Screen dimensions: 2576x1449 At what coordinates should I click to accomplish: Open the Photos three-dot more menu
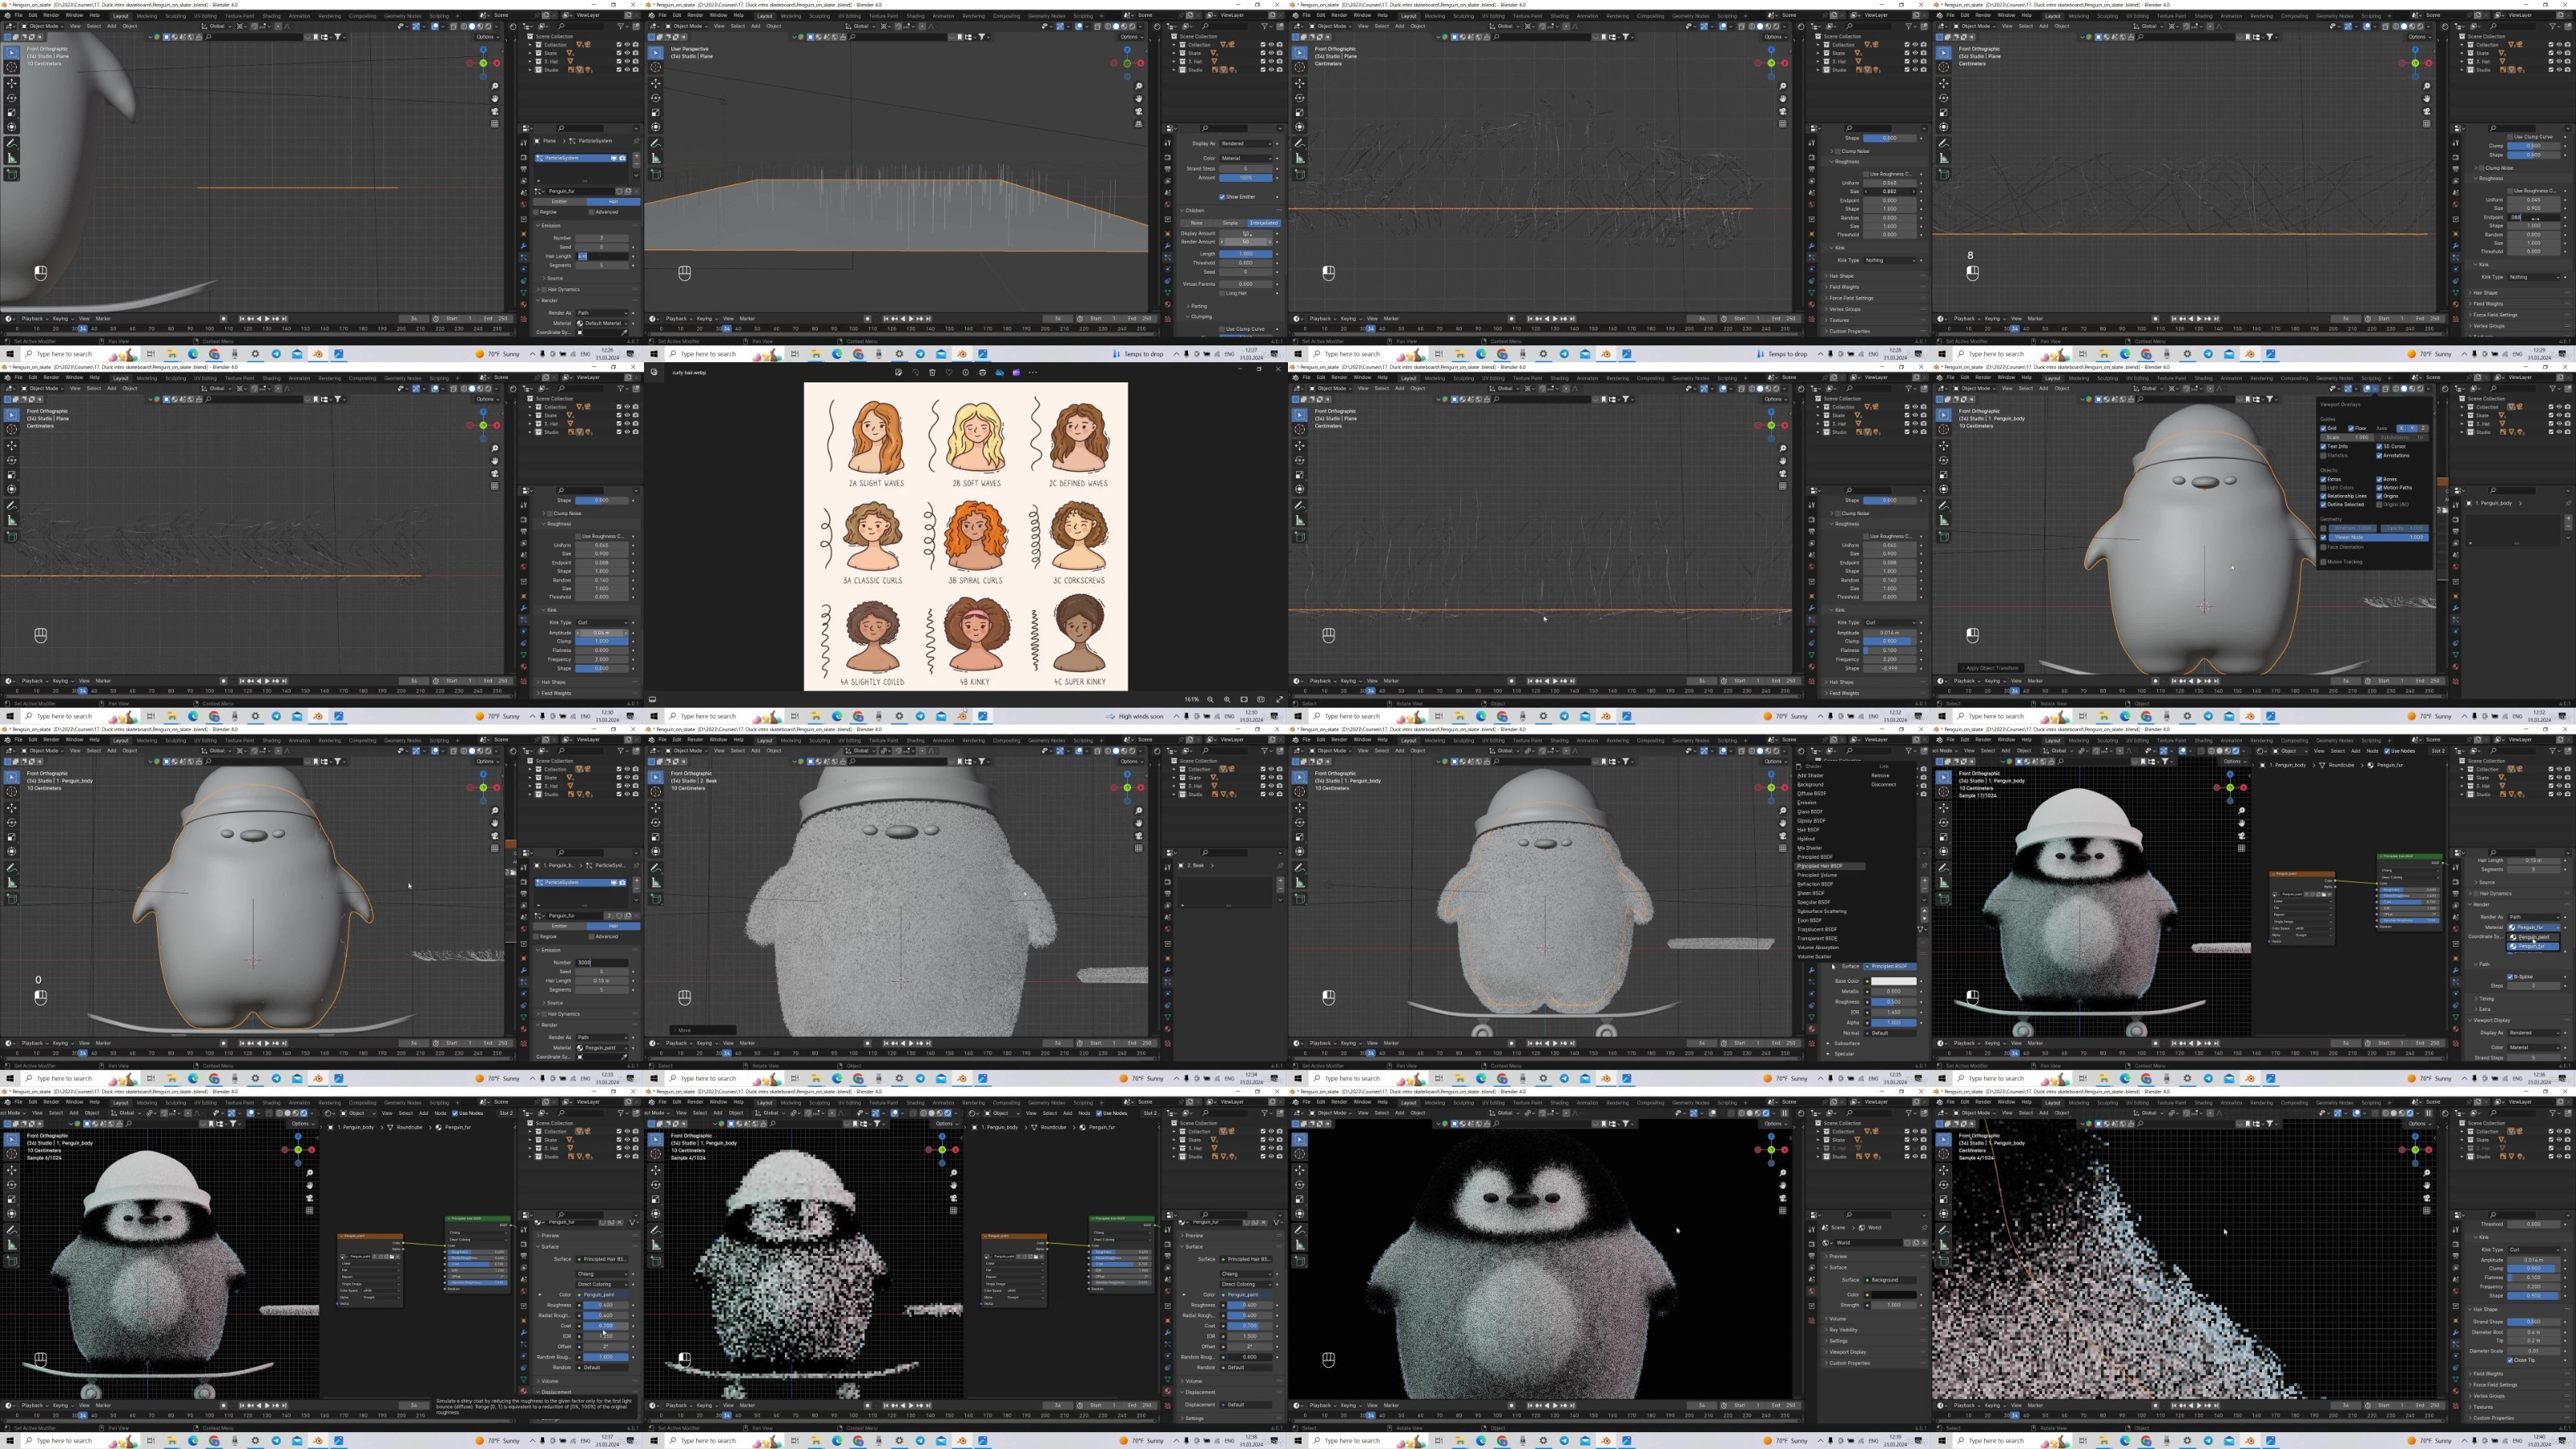tap(1033, 372)
